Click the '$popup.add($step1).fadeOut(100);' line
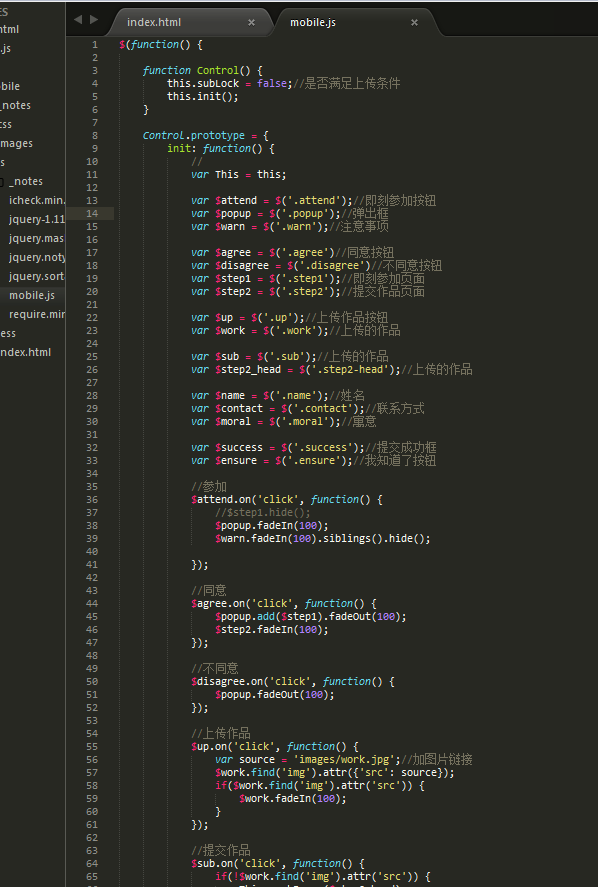598x887 pixels. point(311,617)
